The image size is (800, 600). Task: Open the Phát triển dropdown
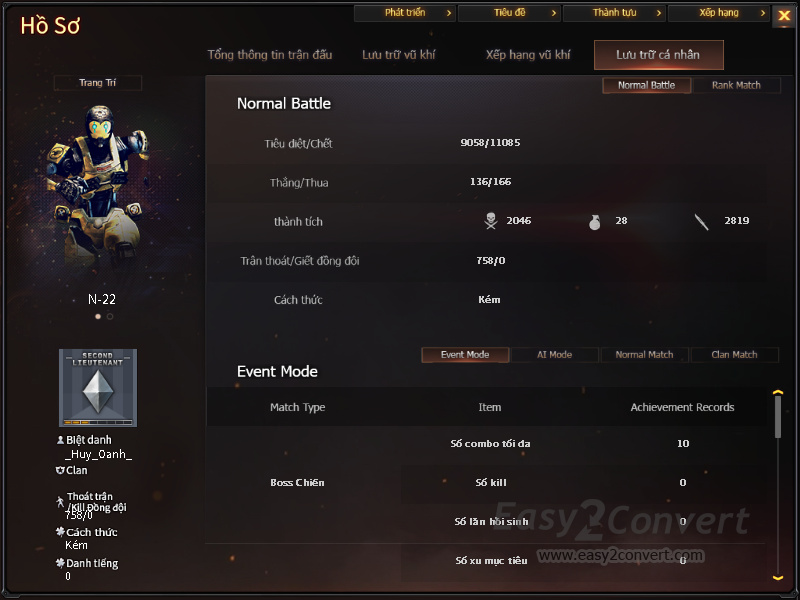pyautogui.click(x=405, y=13)
